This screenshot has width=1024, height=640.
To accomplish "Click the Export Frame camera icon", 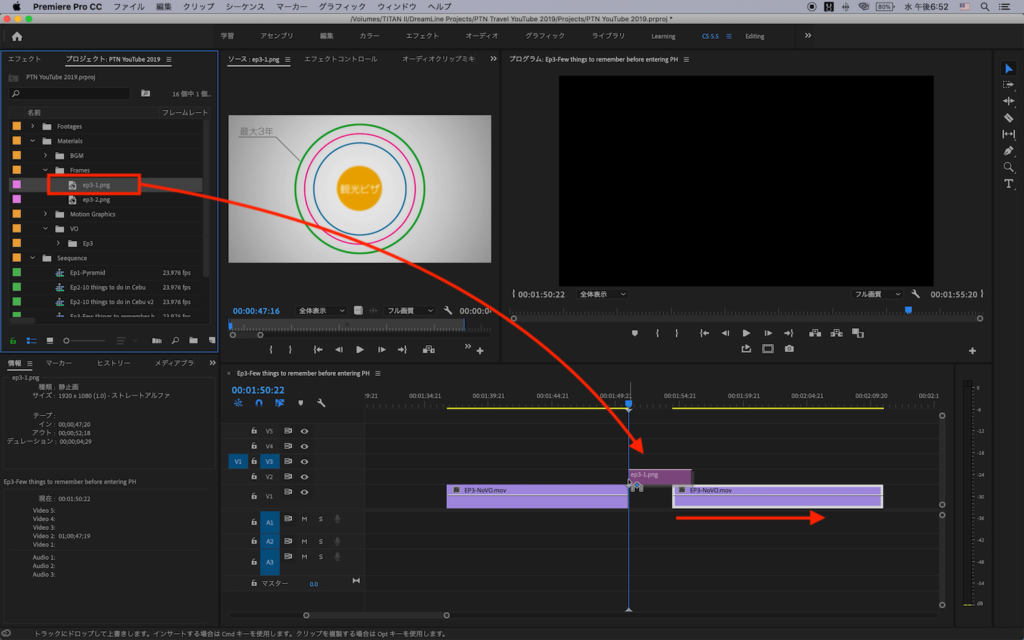I will tap(789, 349).
